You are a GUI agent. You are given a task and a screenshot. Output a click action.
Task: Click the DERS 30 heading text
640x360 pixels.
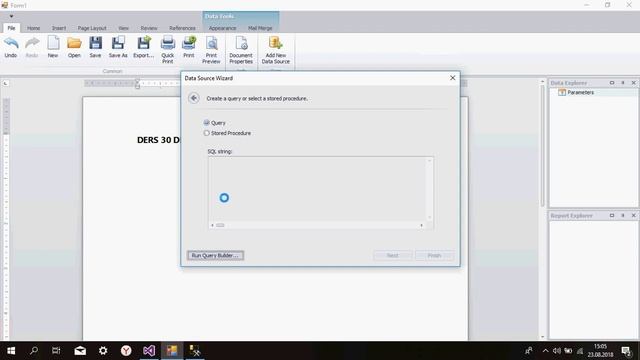pyautogui.click(x=158, y=140)
